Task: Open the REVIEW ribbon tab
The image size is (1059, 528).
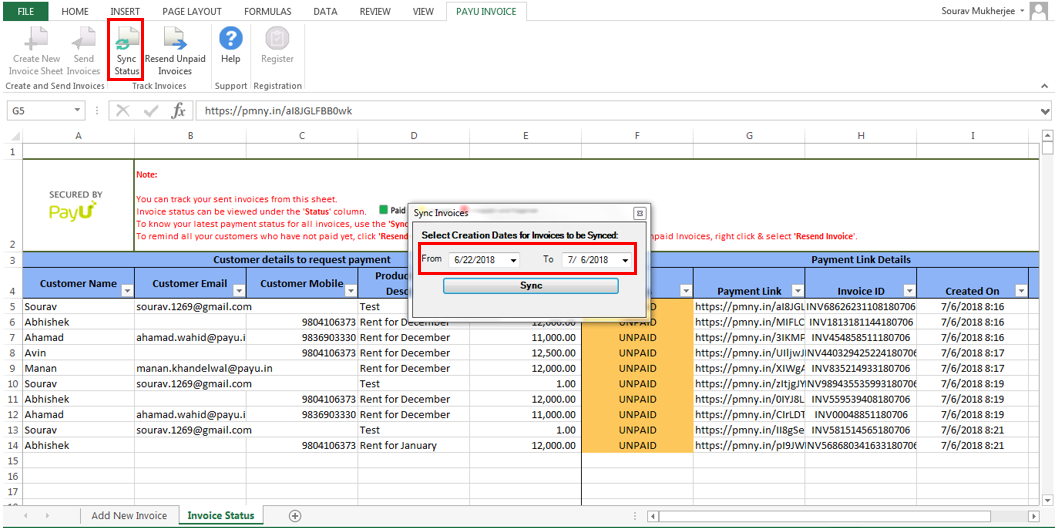Action: pos(375,11)
